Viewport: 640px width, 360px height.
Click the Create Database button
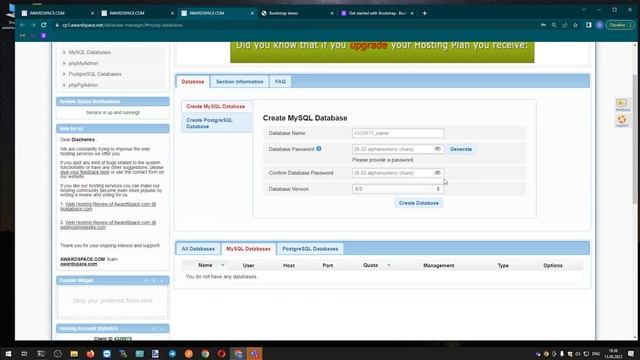(x=418, y=203)
